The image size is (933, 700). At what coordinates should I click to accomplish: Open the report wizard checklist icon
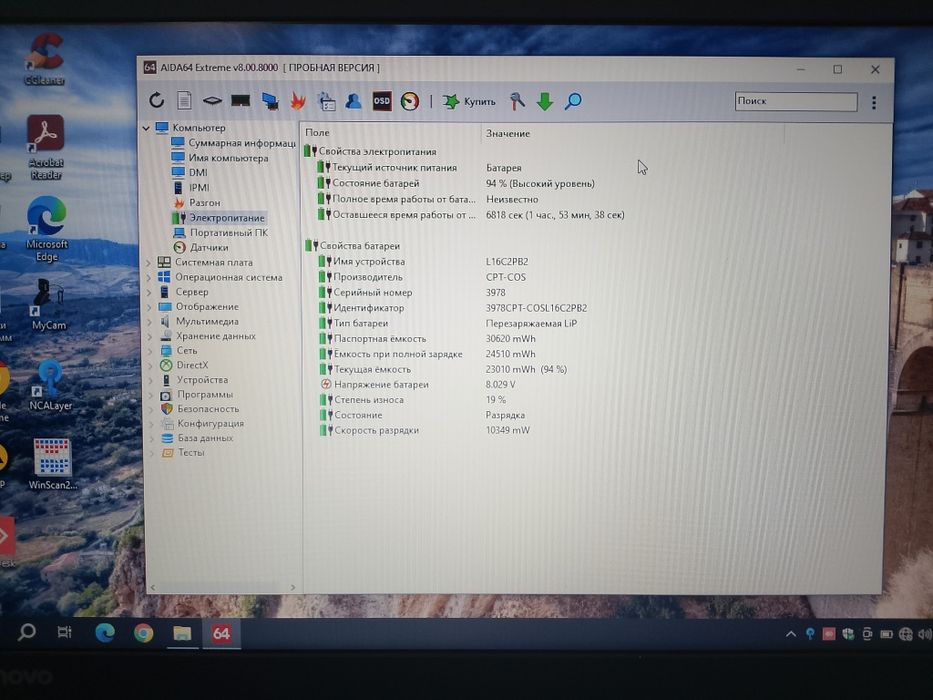pyautogui.click(x=326, y=101)
